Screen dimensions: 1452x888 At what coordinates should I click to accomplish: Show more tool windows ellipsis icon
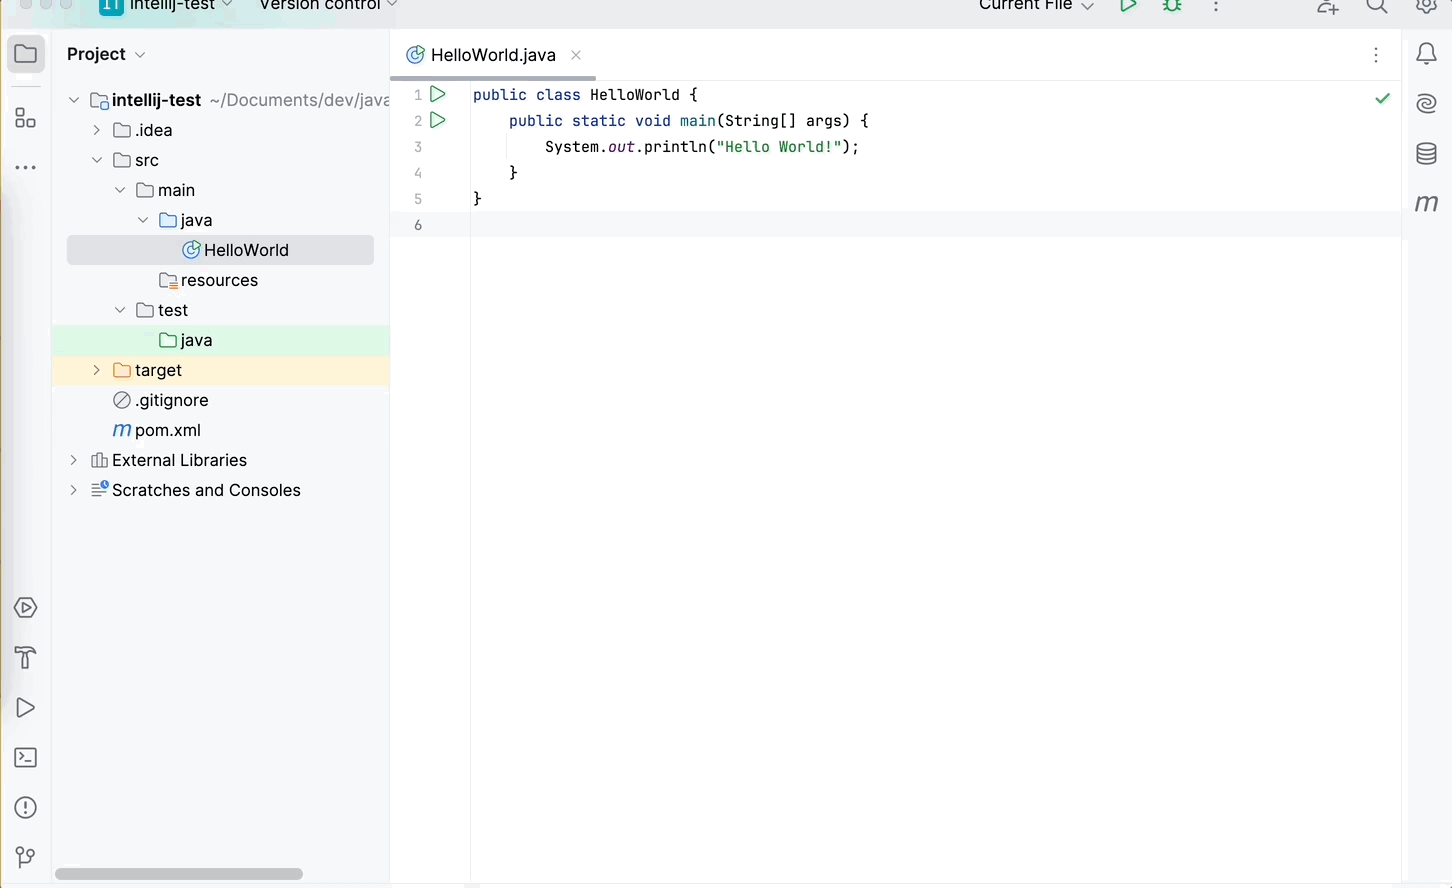[26, 168]
